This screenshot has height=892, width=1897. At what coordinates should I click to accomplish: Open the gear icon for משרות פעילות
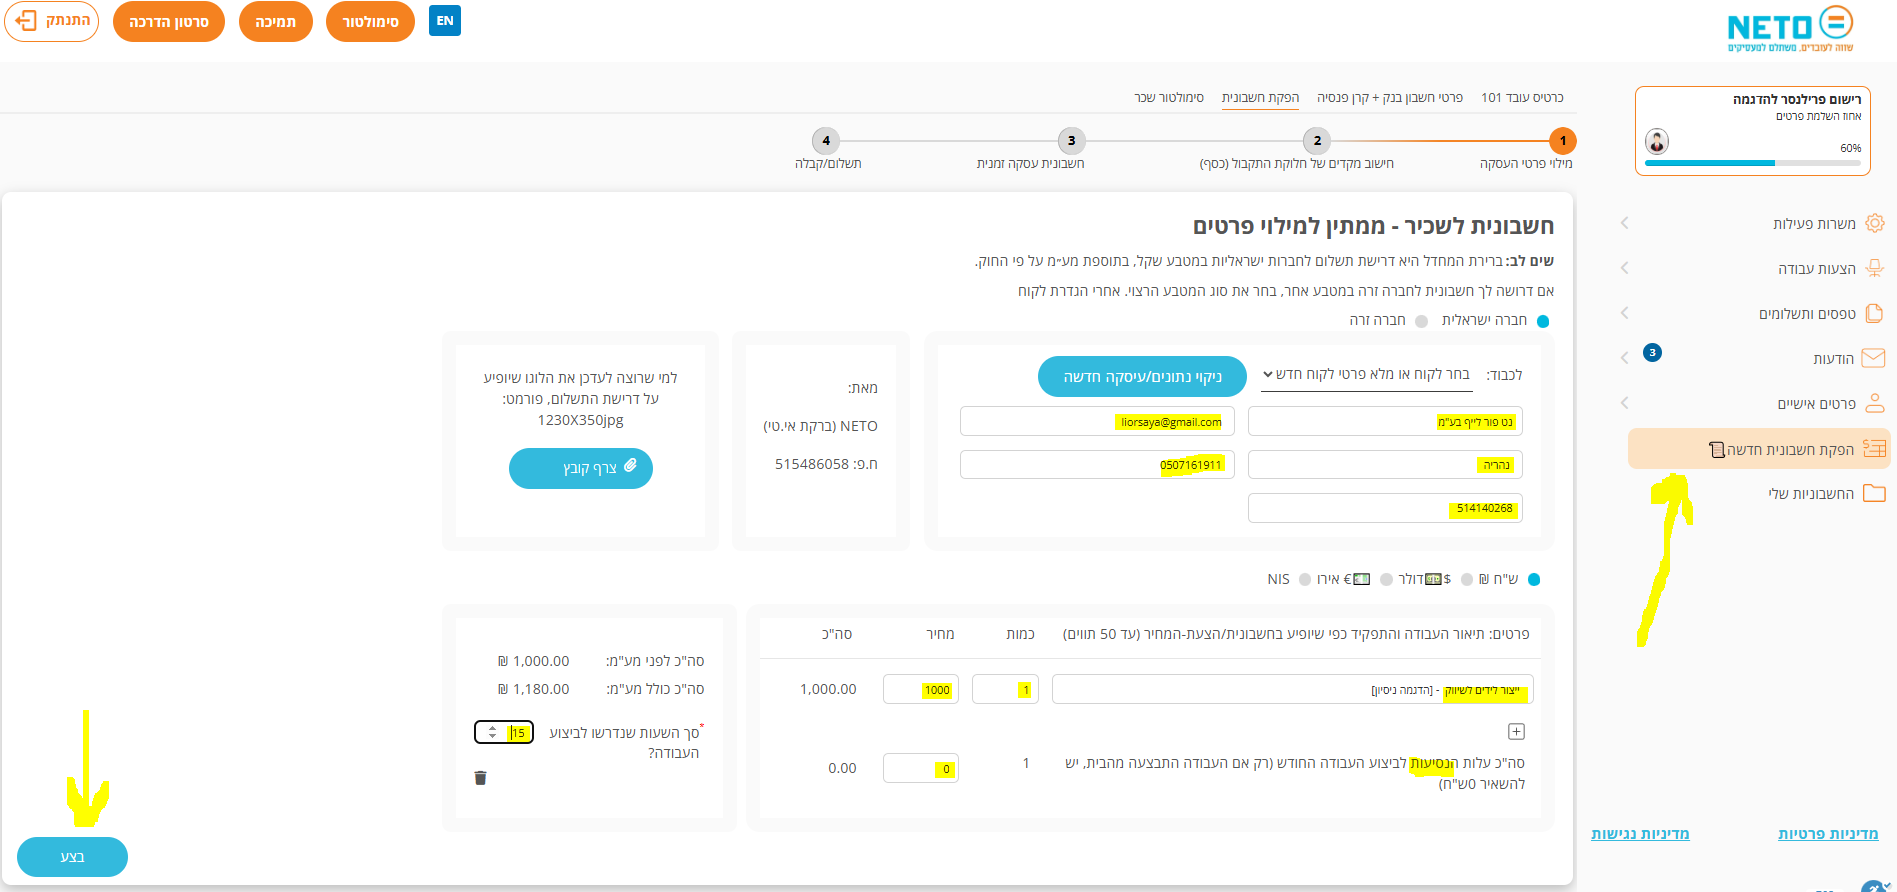[1875, 223]
